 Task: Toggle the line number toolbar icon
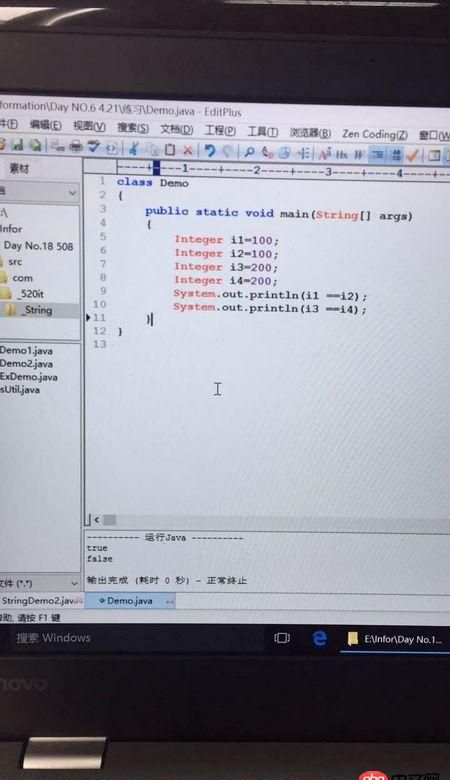coord(396,156)
